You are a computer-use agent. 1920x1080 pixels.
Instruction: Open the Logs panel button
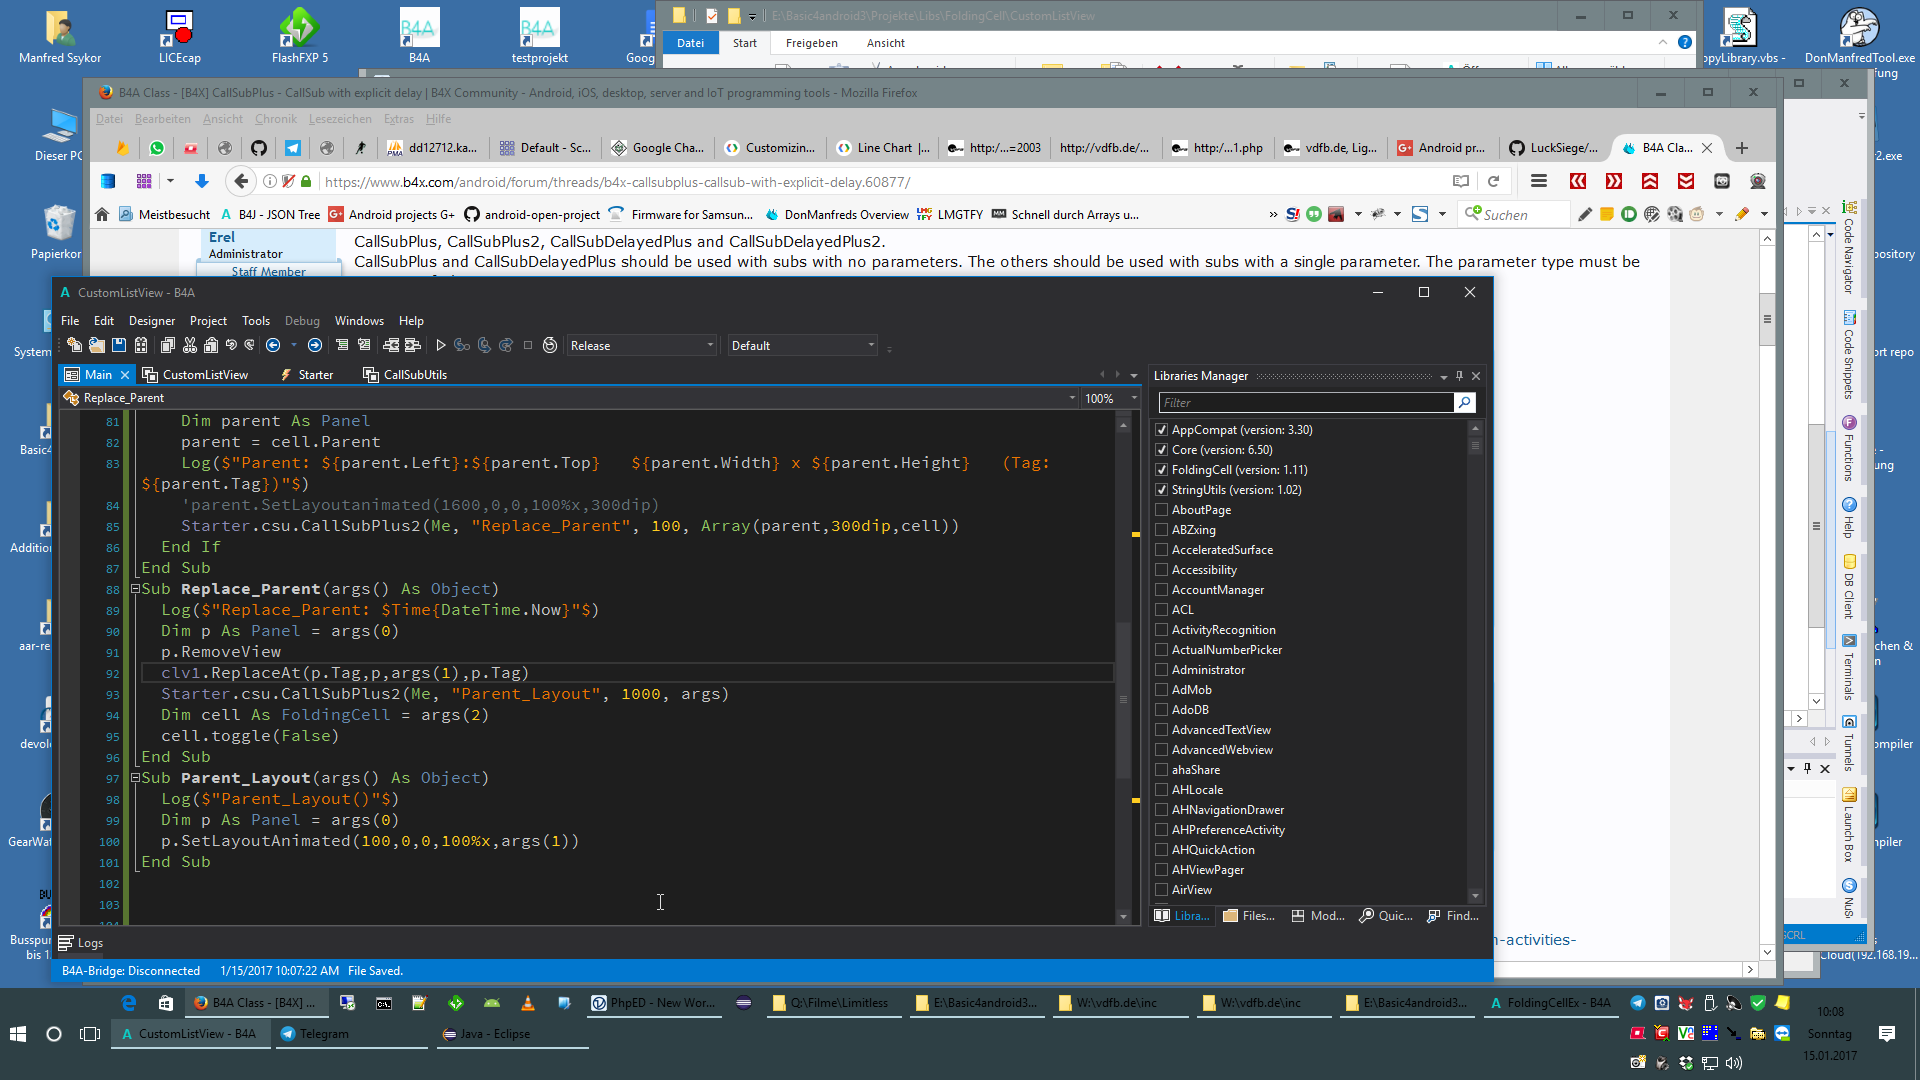pyautogui.click(x=81, y=943)
